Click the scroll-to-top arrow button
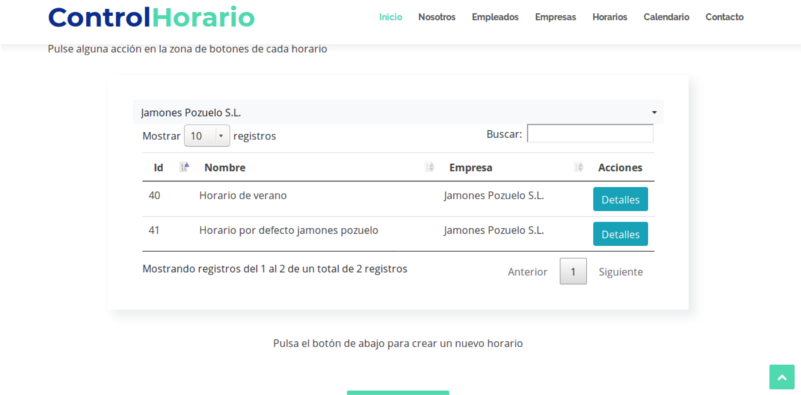Viewport: 801px width, 395px height. 782,377
